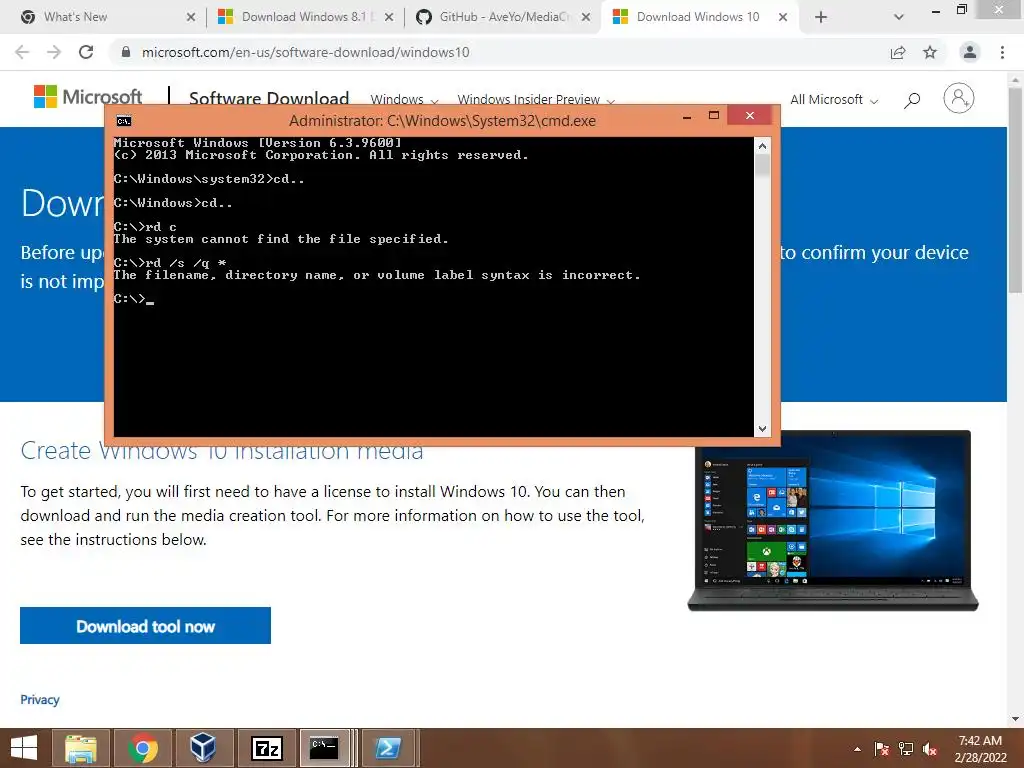Open the tab search chevron
Image resolution: width=1024 pixels, height=768 pixels.
(899, 17)
